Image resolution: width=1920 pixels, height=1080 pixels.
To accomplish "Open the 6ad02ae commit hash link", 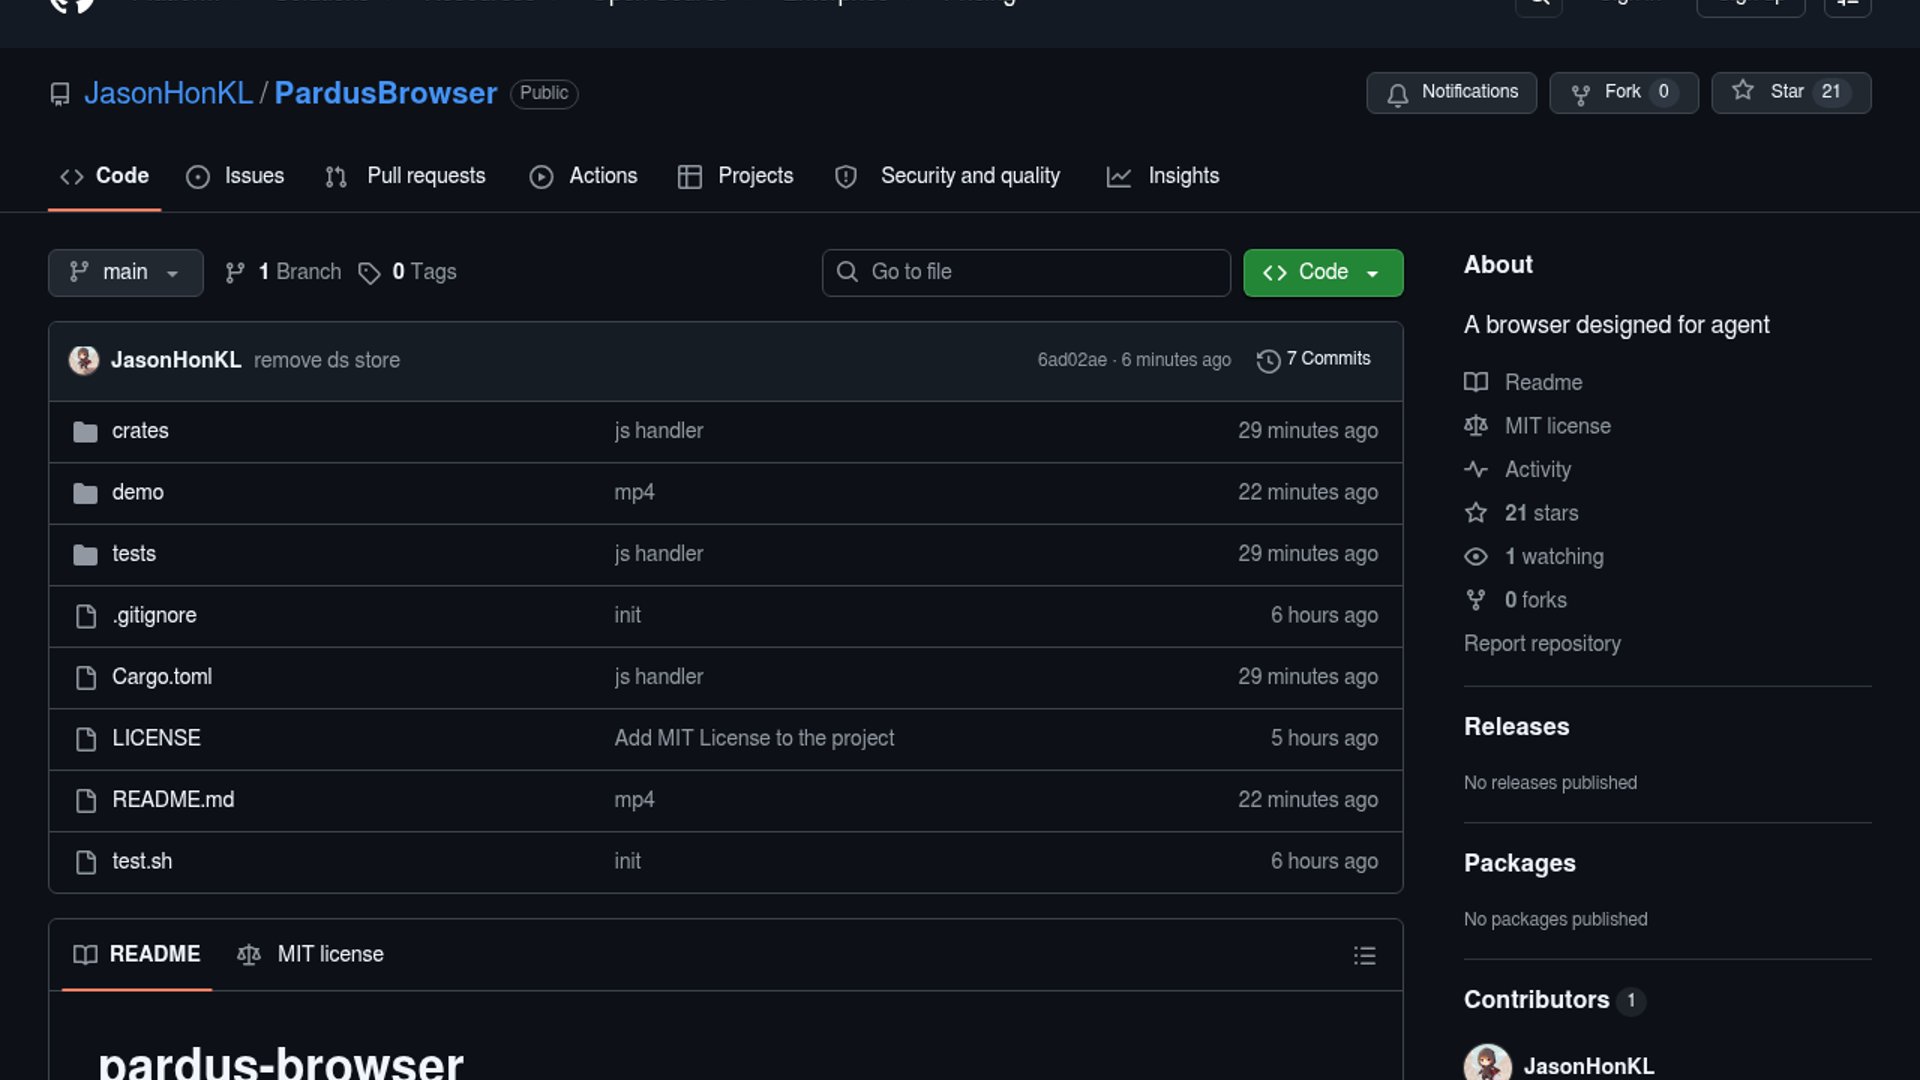I will [1071, 360].
